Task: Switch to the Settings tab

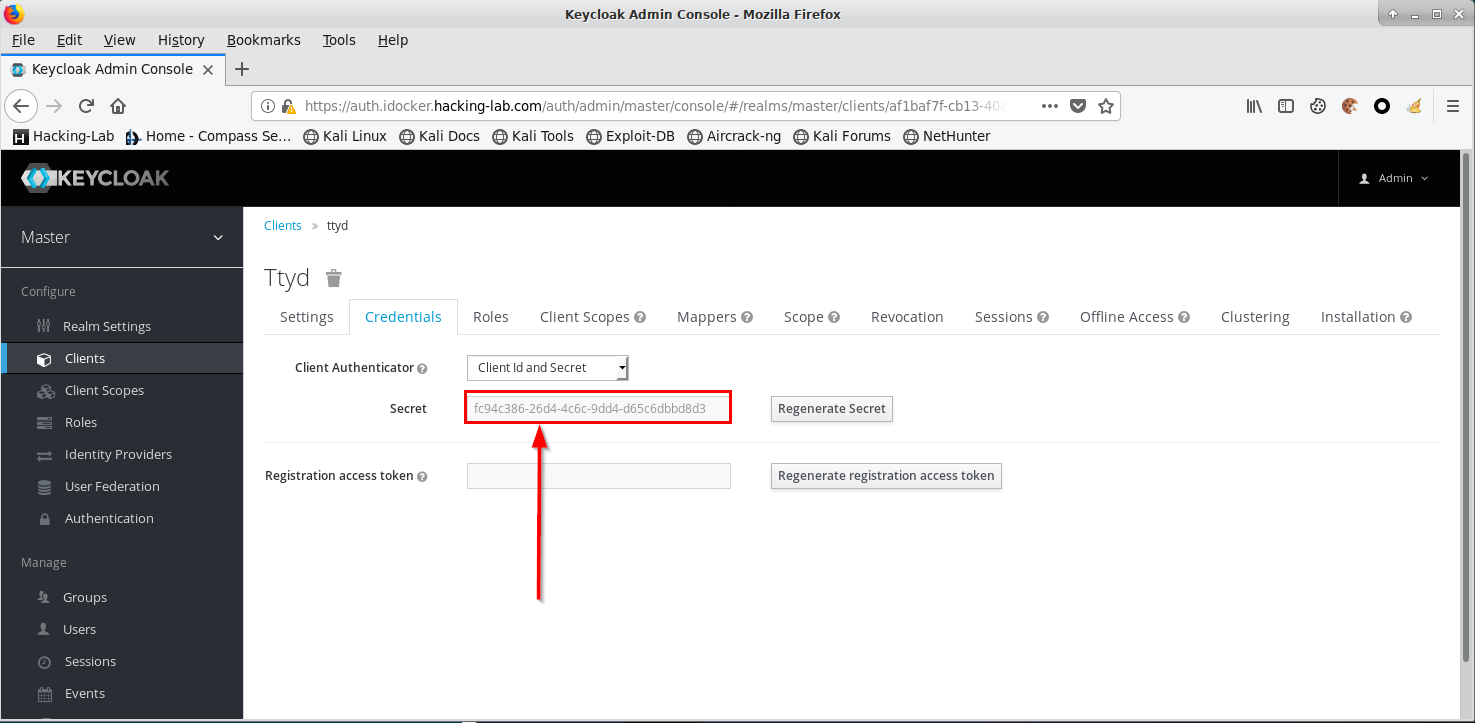Action: [306, 317]
